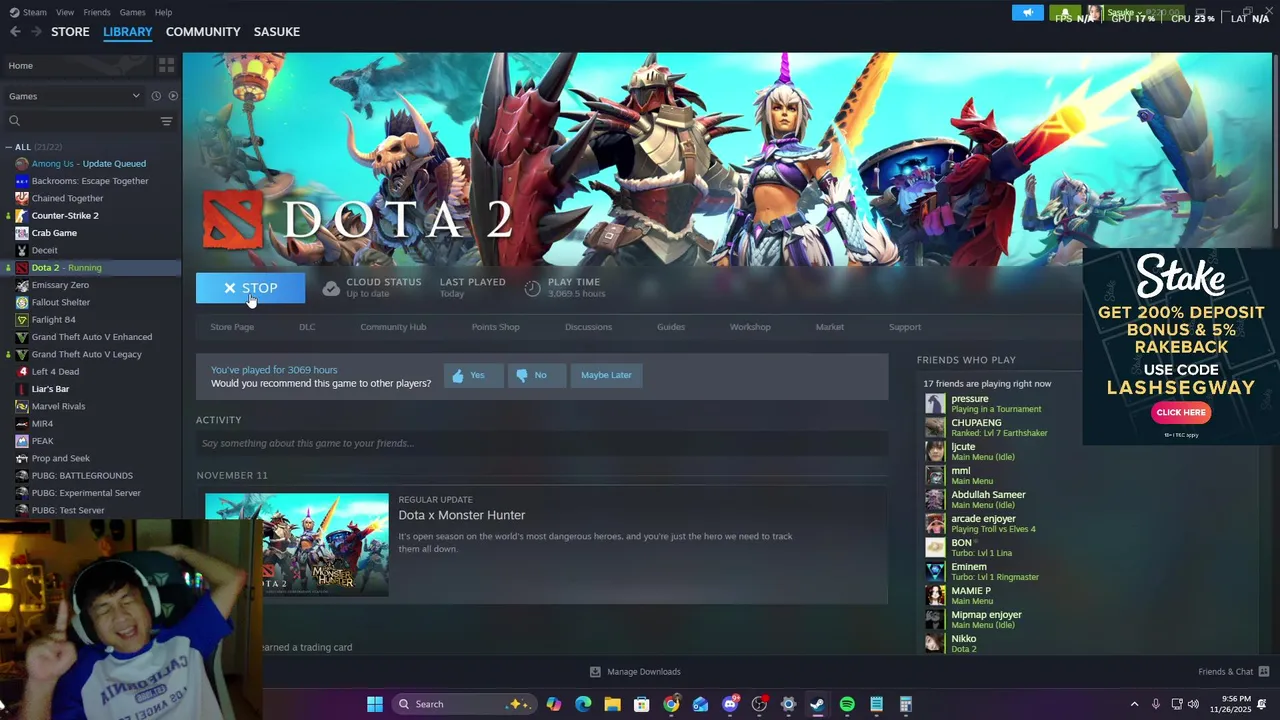Open the Market link
This screenshot has height=720, width=1280.
[829, 327]
